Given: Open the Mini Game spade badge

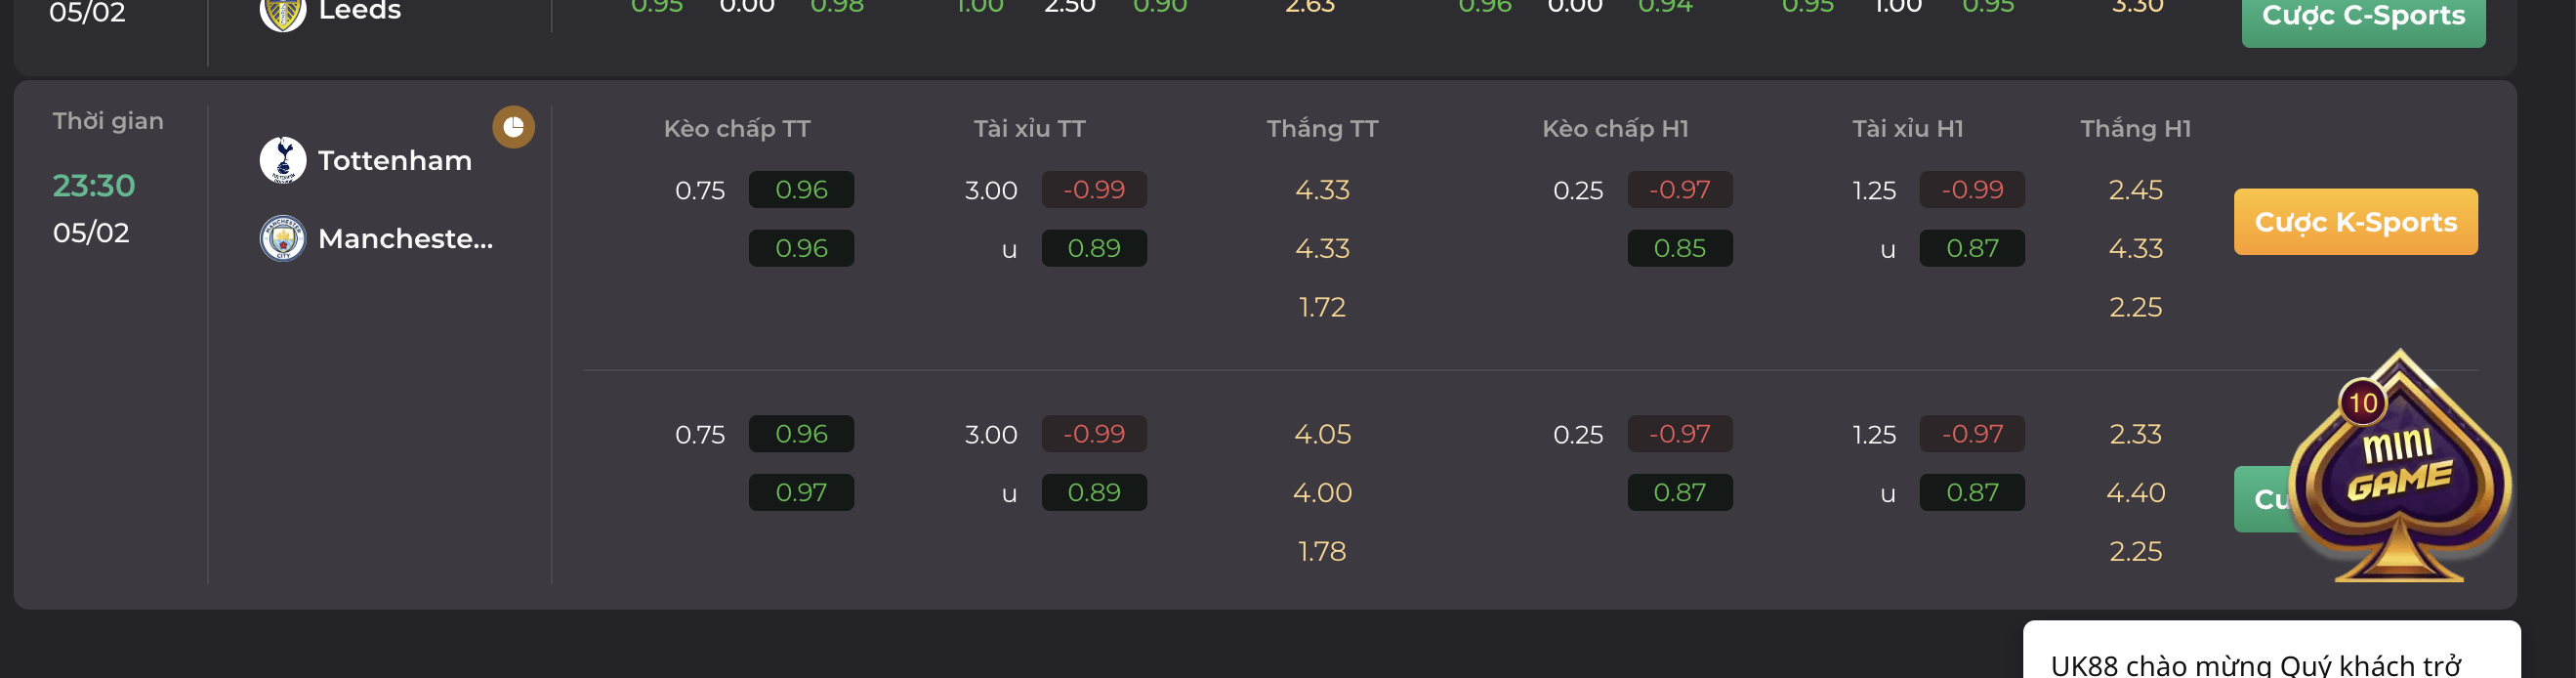Looking at the screenshot, I should click(x=2399, y=466).
